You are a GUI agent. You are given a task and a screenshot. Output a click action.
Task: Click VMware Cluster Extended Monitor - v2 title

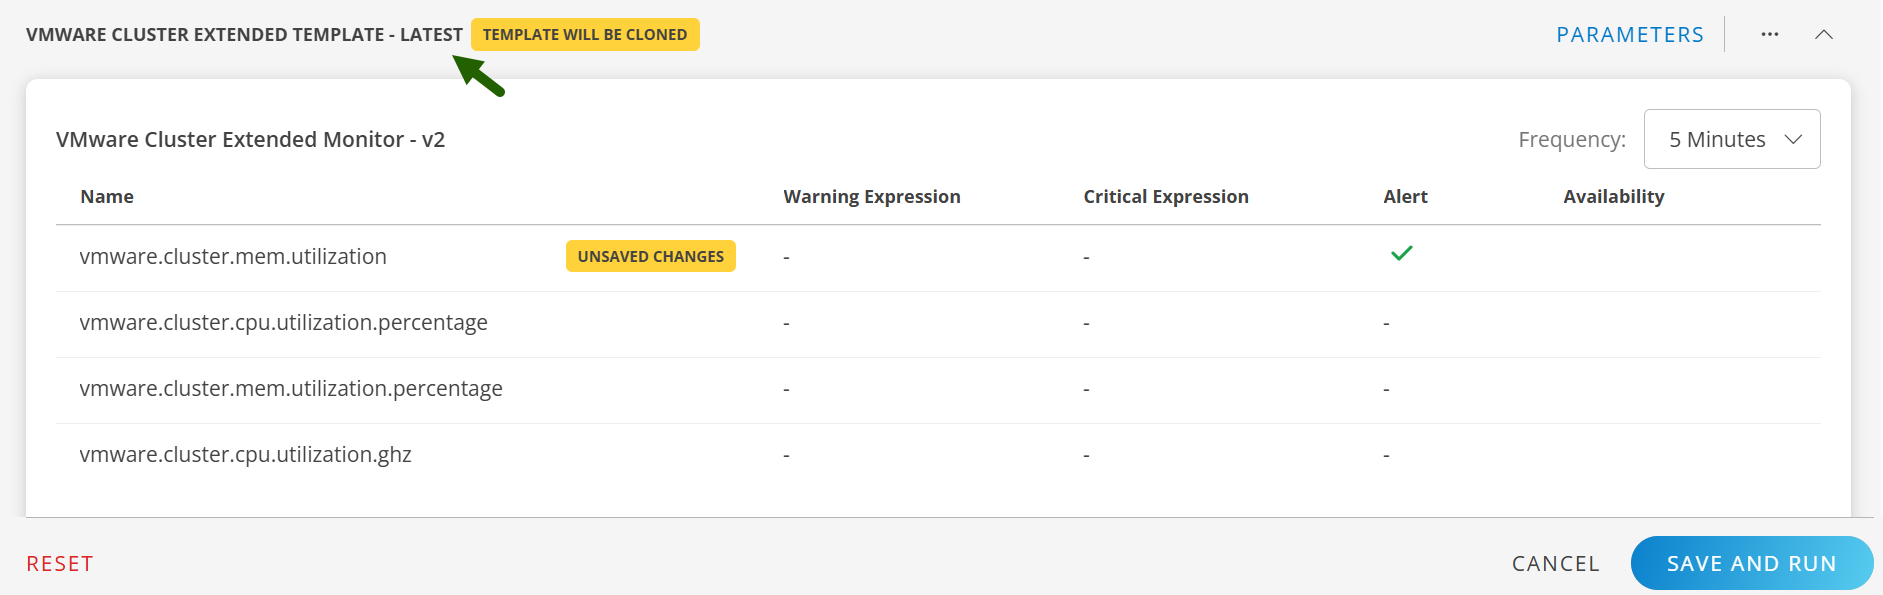250,140
